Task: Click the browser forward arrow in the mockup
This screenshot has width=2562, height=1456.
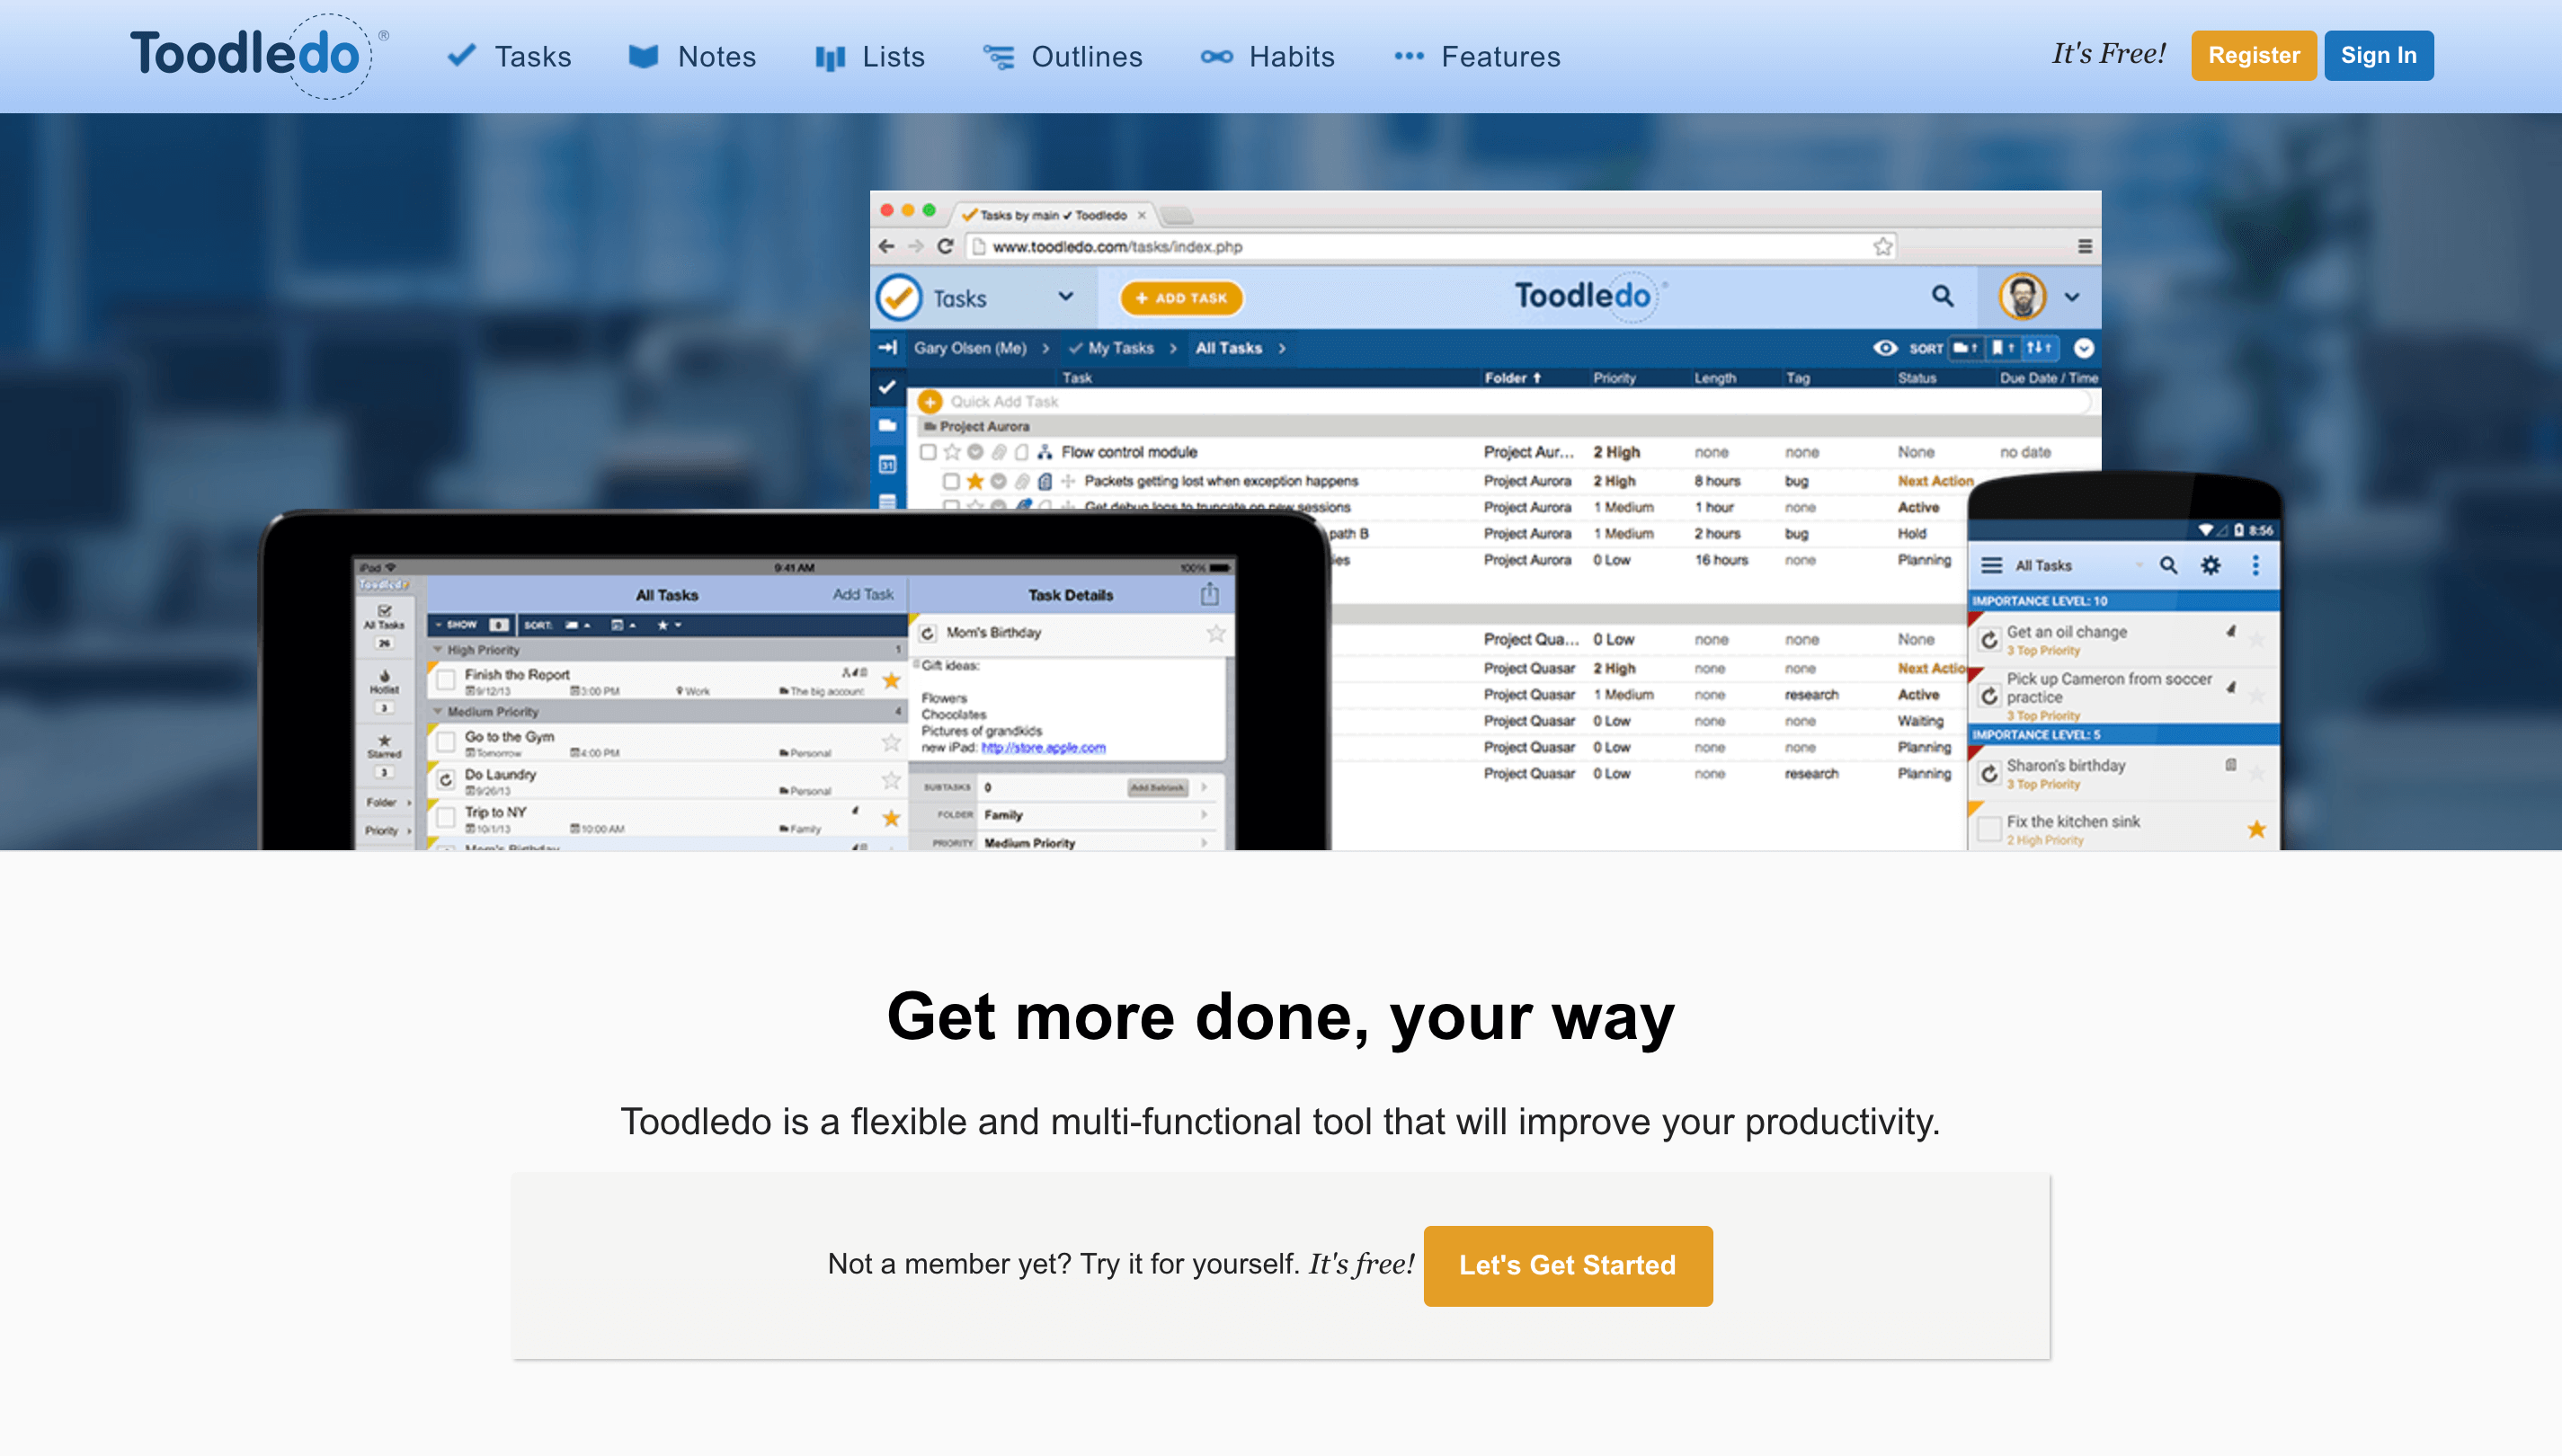Action: click(x=915, y=246)
